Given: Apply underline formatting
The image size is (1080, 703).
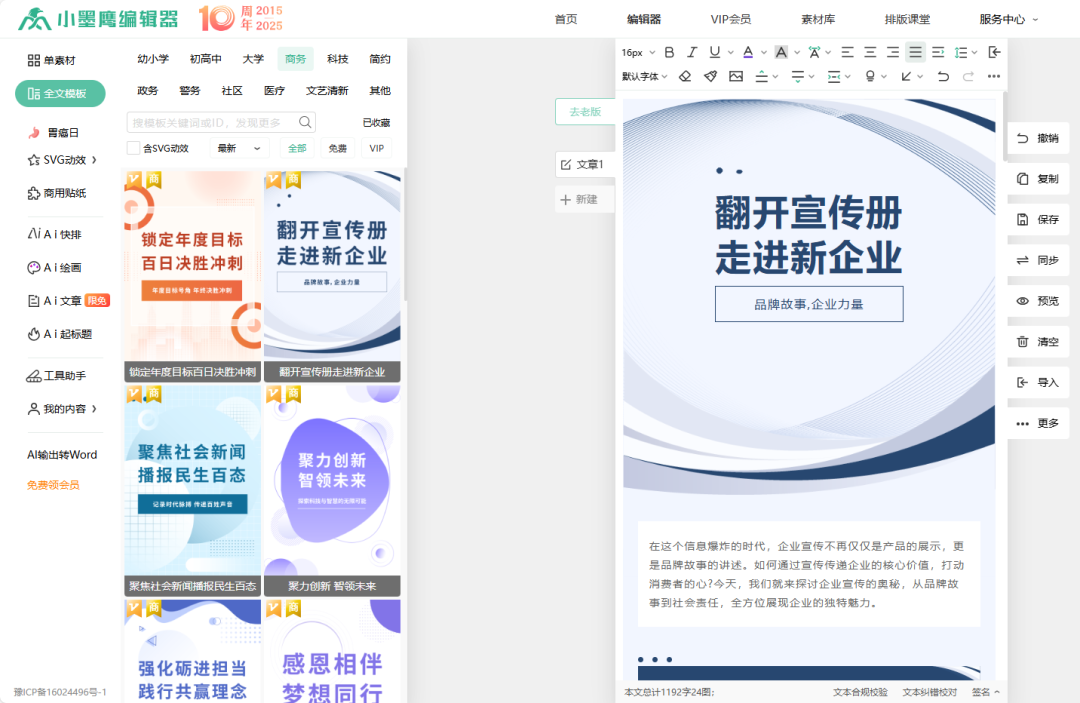Looking at the screenshot, I should coord(714,51).
